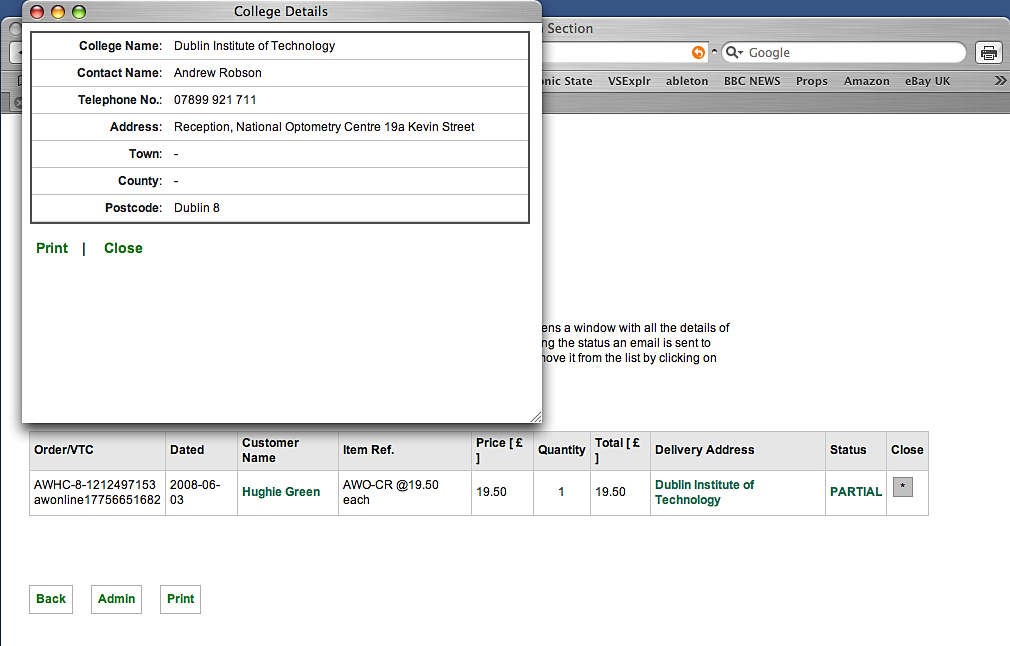
Task: Click the yellow minimize button of popup
Action: click(58, 12)
